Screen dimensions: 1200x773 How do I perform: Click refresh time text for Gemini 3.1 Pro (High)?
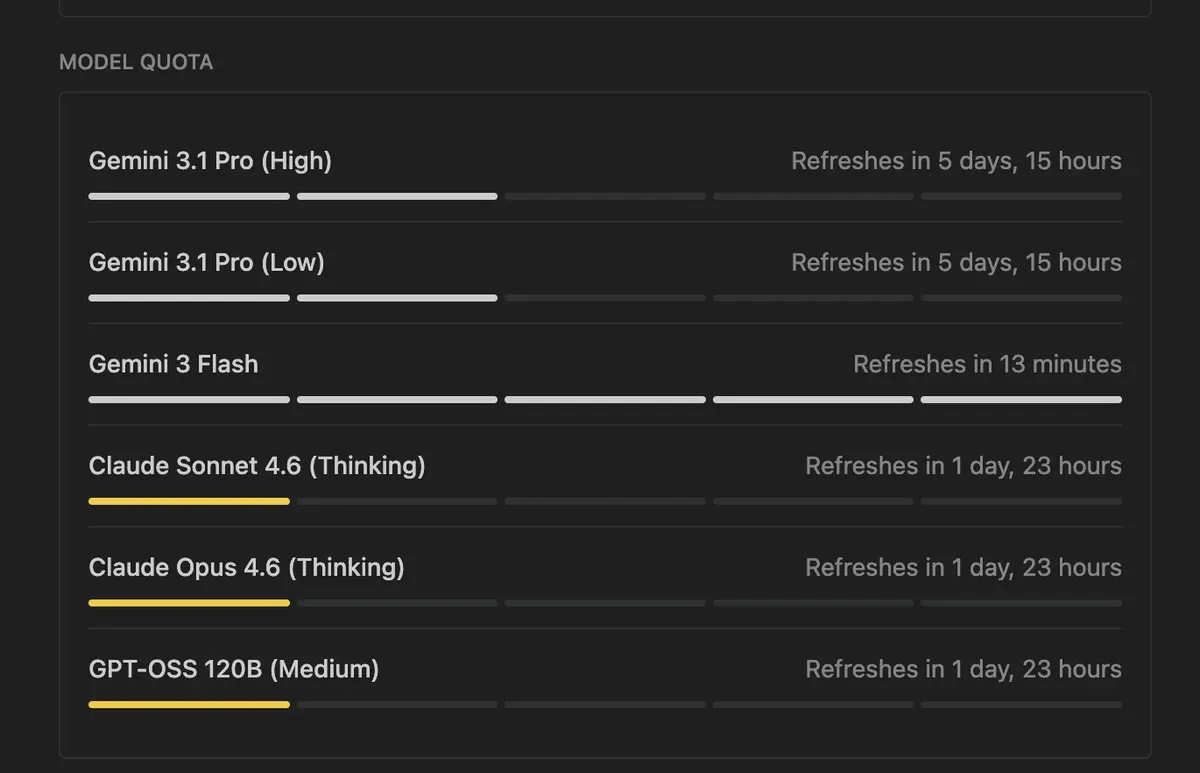[x=956, y=161]
